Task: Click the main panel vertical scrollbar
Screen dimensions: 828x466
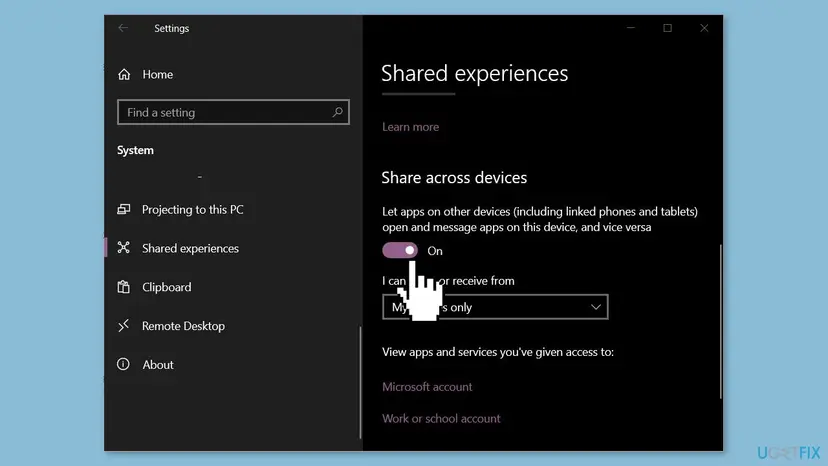Action: pyautogui.click(x=720, y=321)
